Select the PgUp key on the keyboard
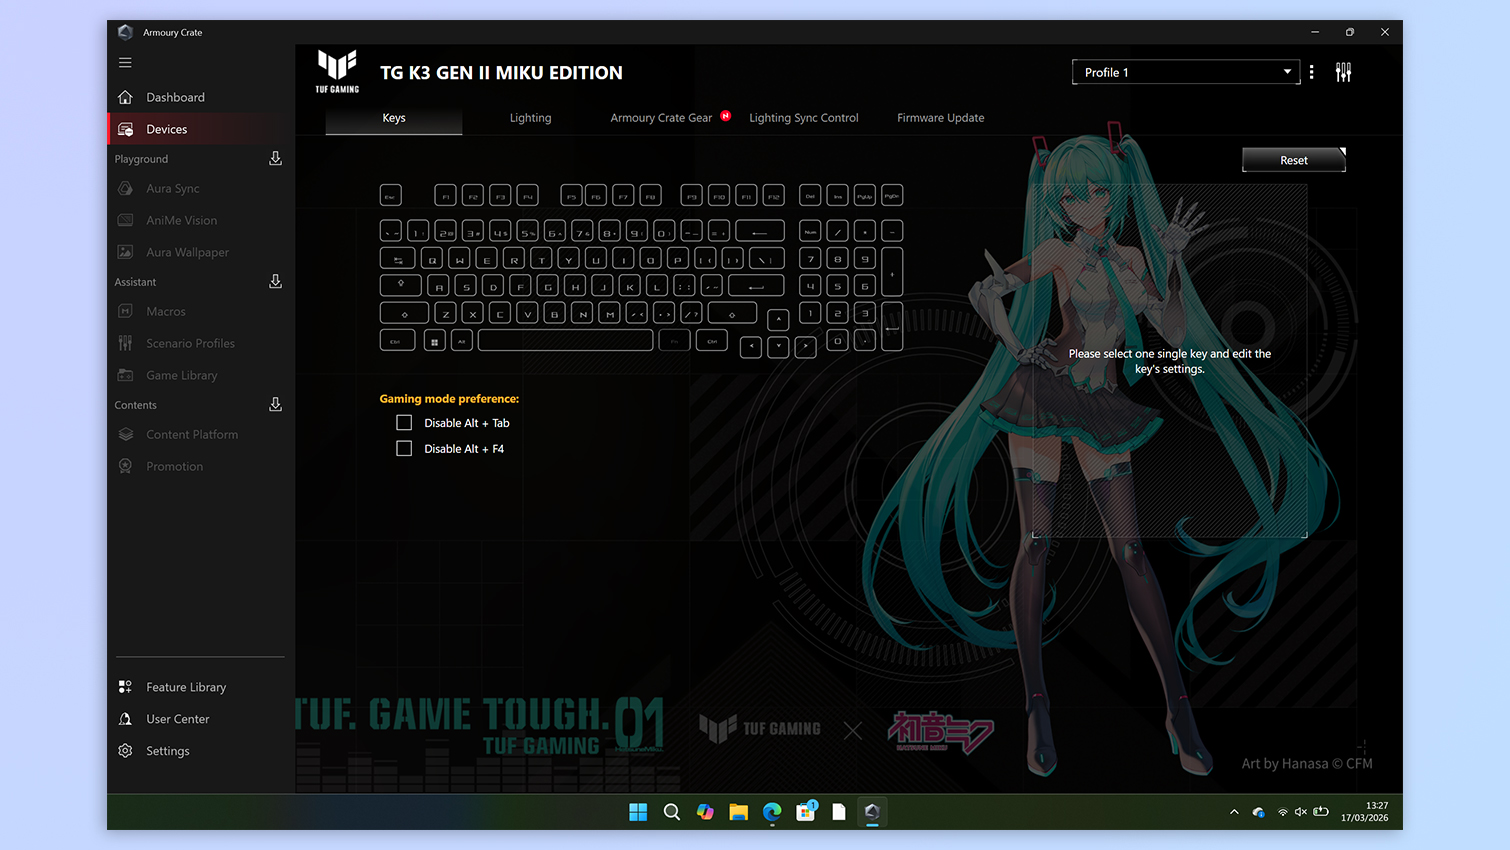Image resolution: width=1510 pixels, height=850 pixels. pos(865,195)
